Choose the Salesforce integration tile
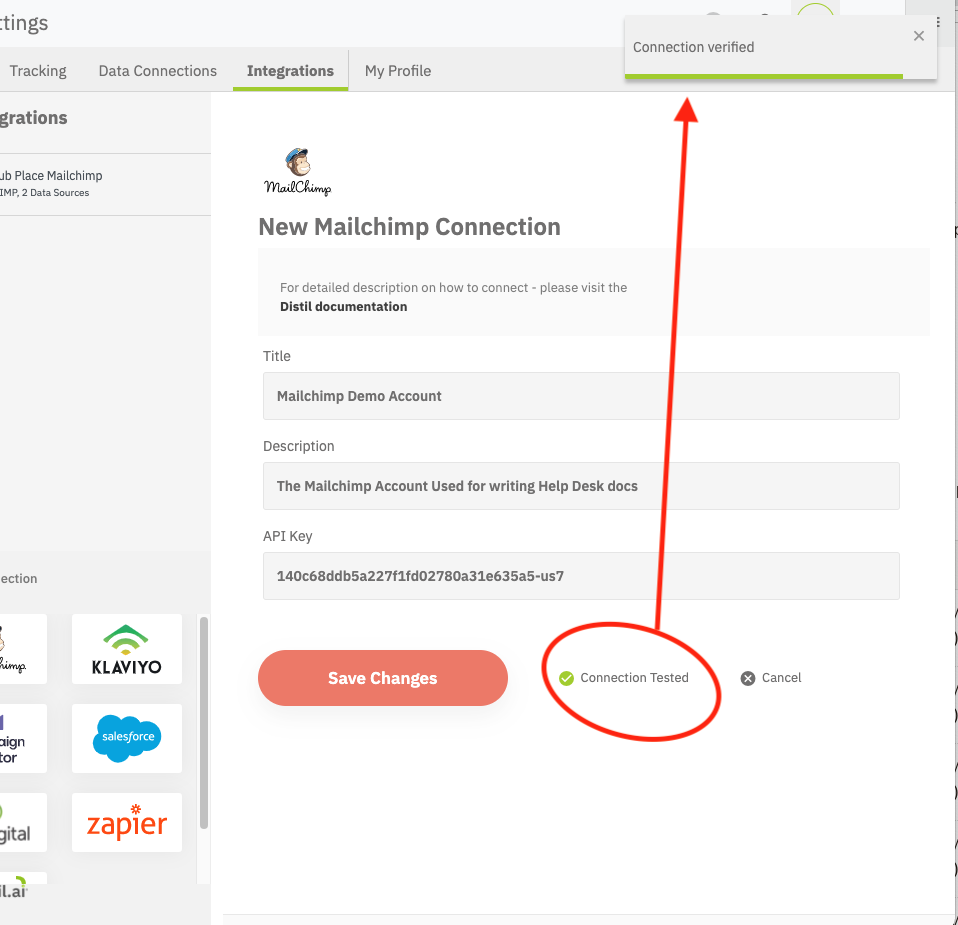This screenshot has width=958, height=925. point(127,738)
